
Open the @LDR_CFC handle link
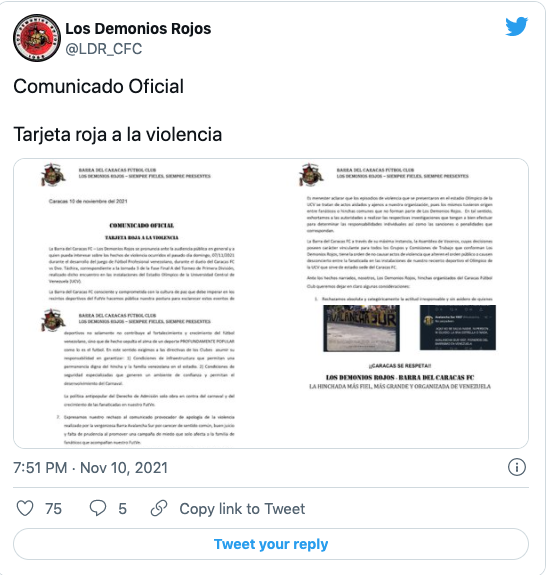coord(103,49)
